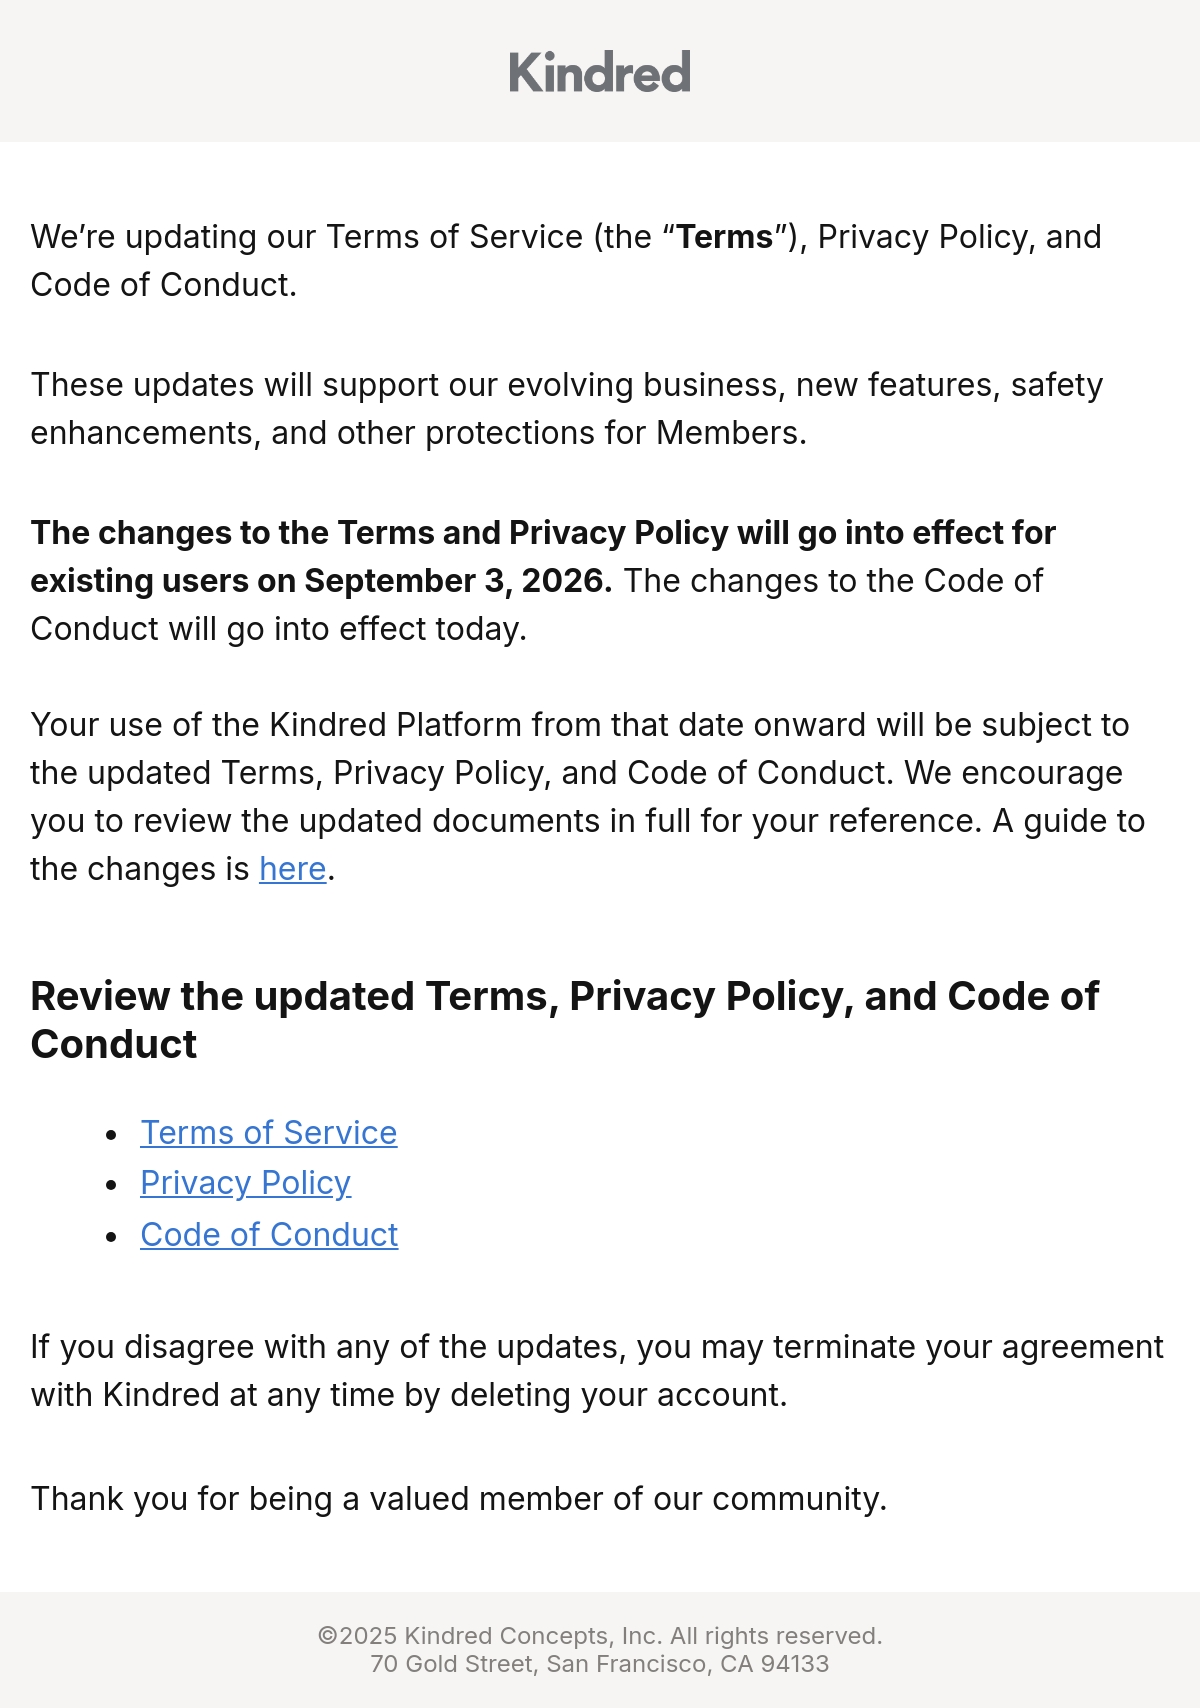Viewport: 1200px width, 1708px height.
Task: Open the Terms of Service link
Action: (x=269, y=1133)
